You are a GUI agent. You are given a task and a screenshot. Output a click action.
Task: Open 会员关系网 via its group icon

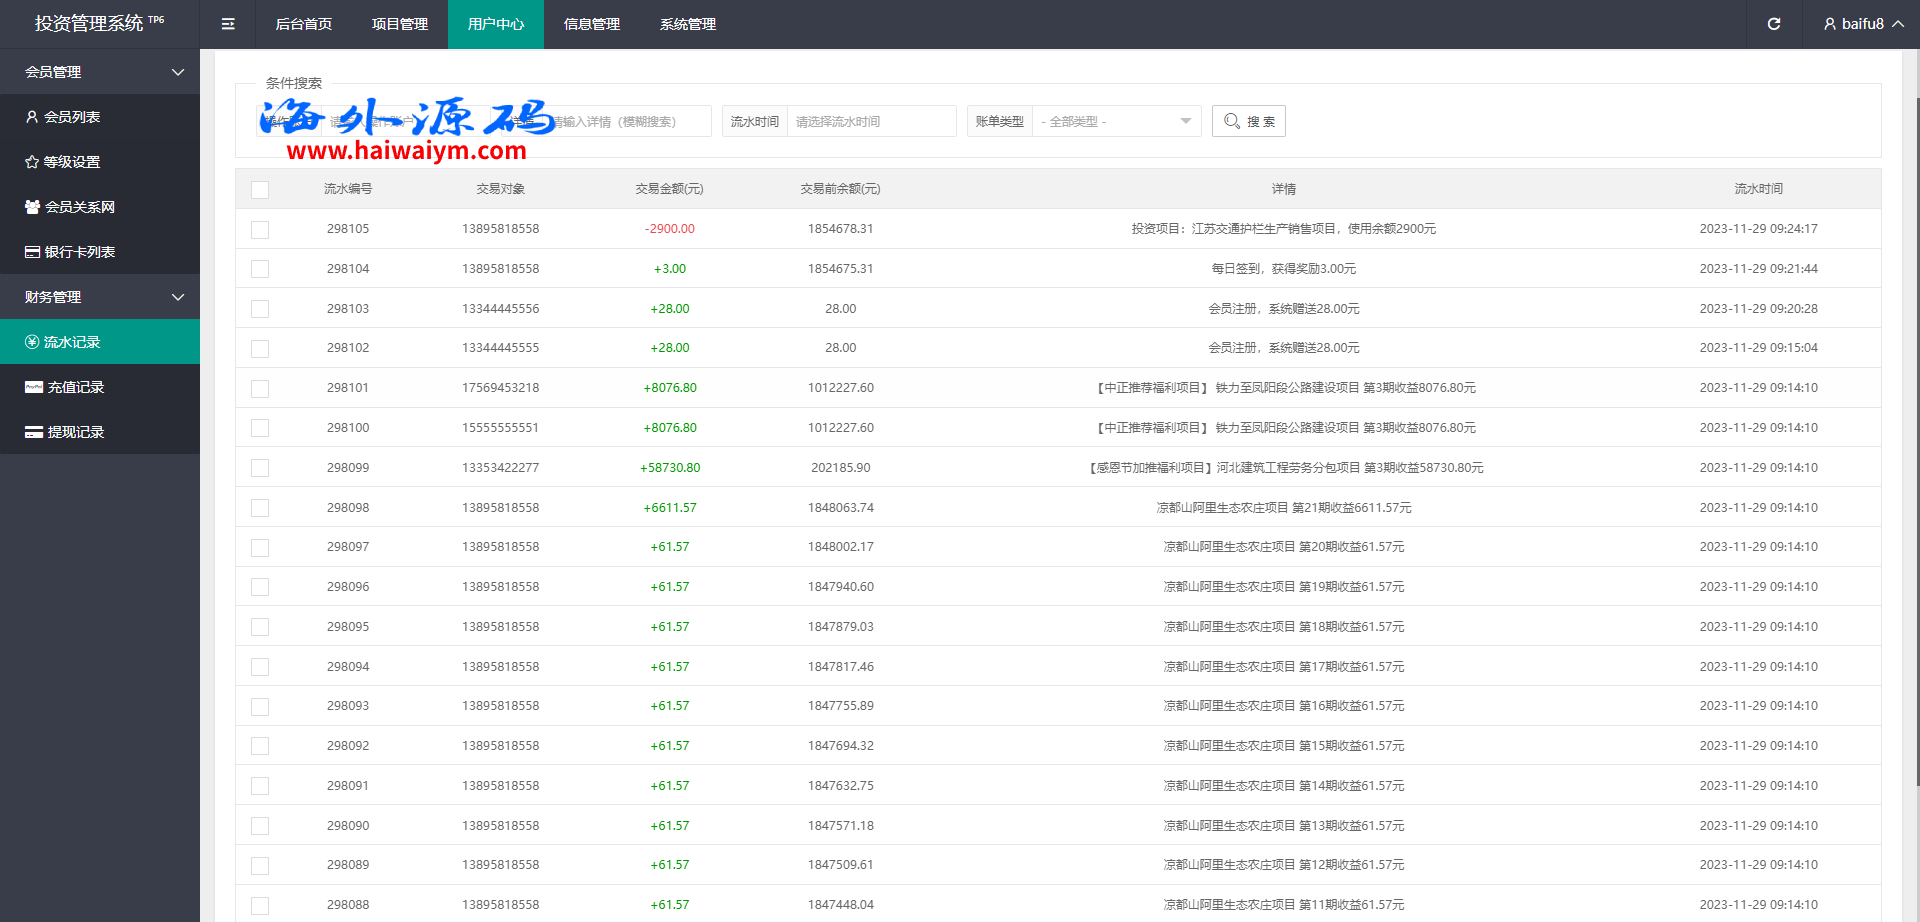click(x=32, y=207)
